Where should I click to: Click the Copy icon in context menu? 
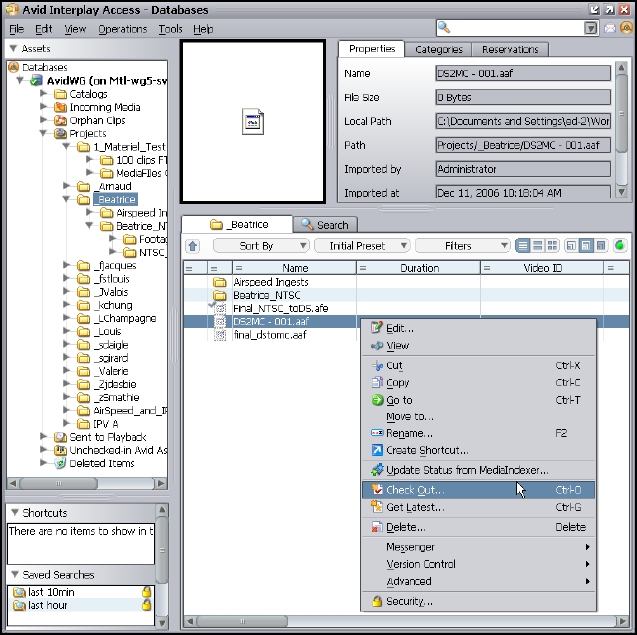click(377, 382)
